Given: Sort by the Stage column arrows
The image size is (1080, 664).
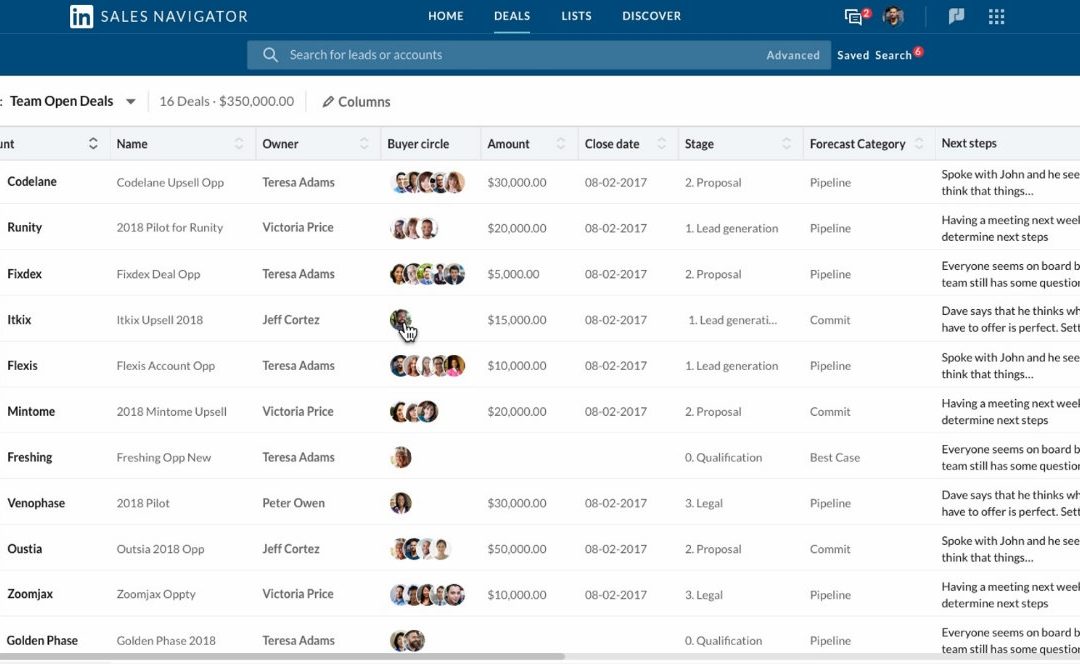Looking at the screenshot, I should coord(787,143).
